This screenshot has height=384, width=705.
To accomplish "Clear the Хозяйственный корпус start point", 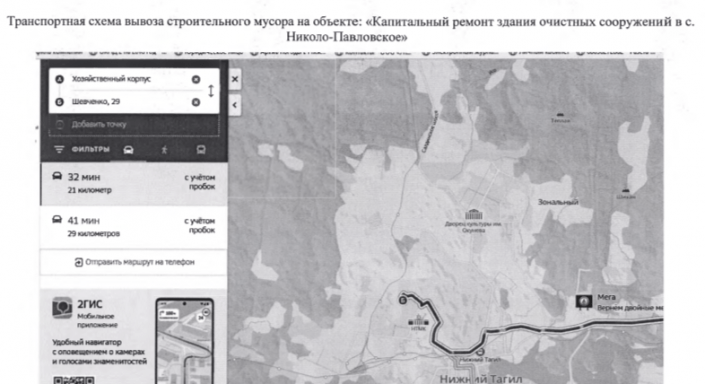I will (196, 80).
